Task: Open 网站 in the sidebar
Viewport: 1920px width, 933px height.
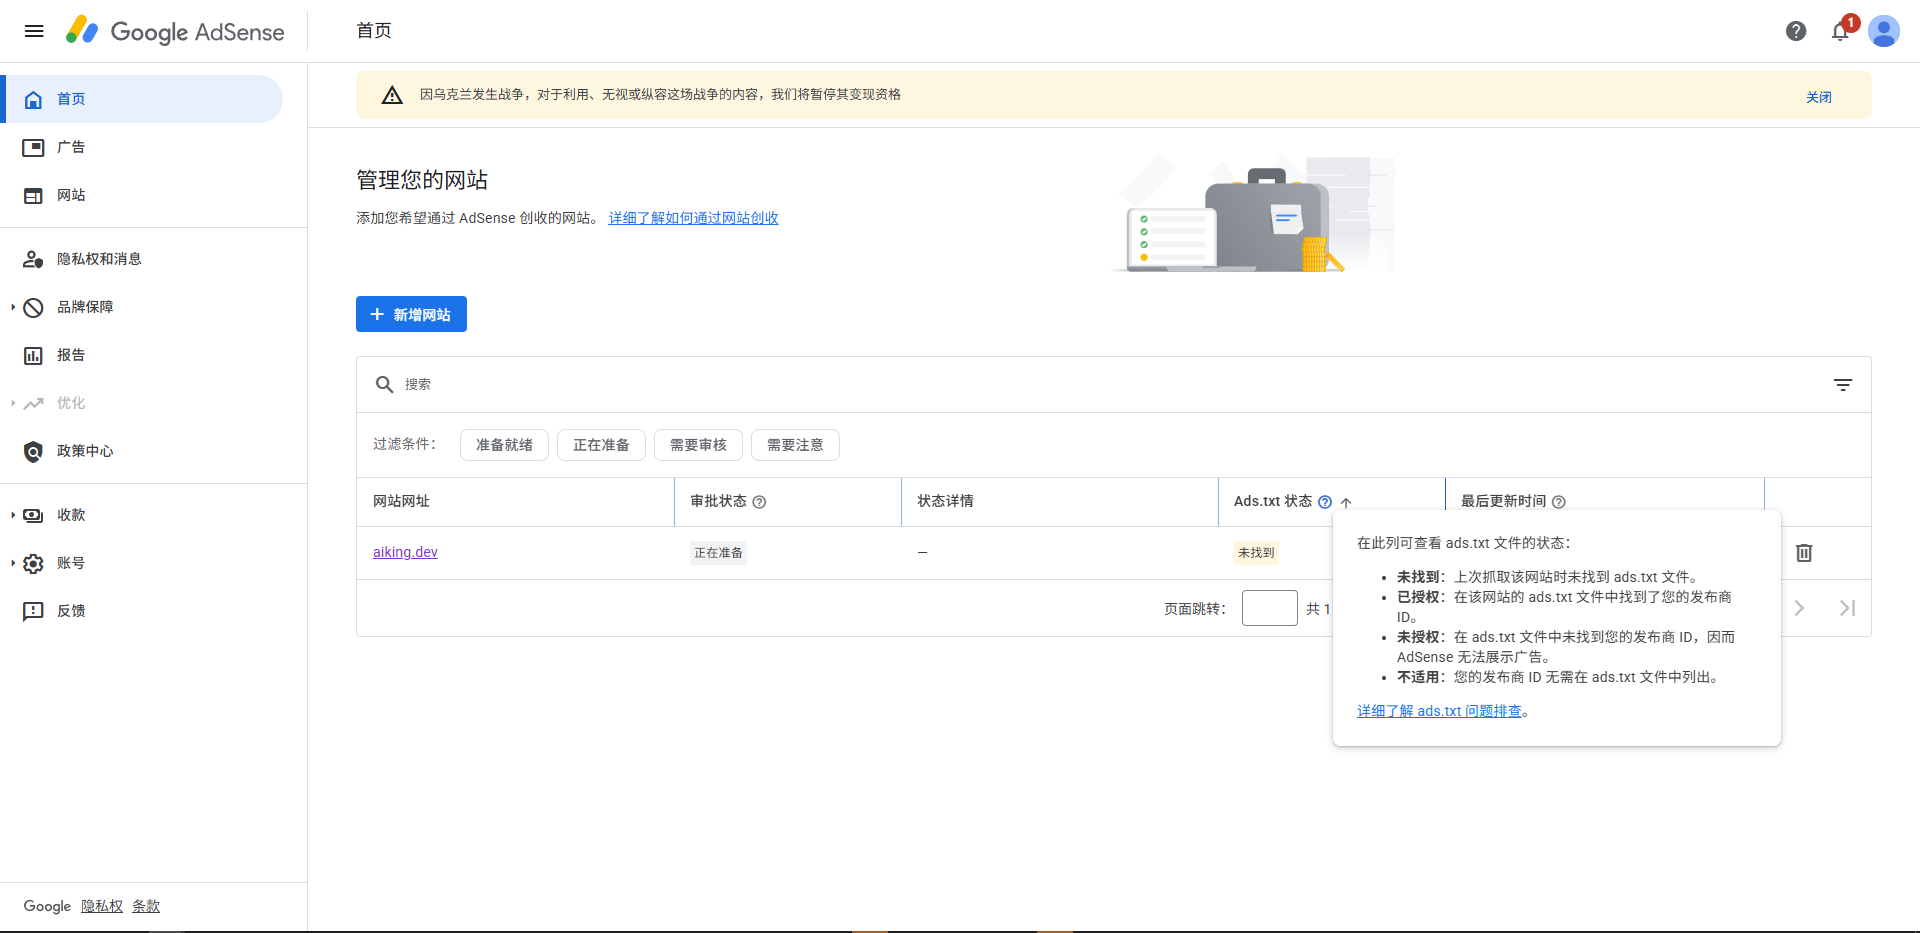Action: tap(144, 195)
